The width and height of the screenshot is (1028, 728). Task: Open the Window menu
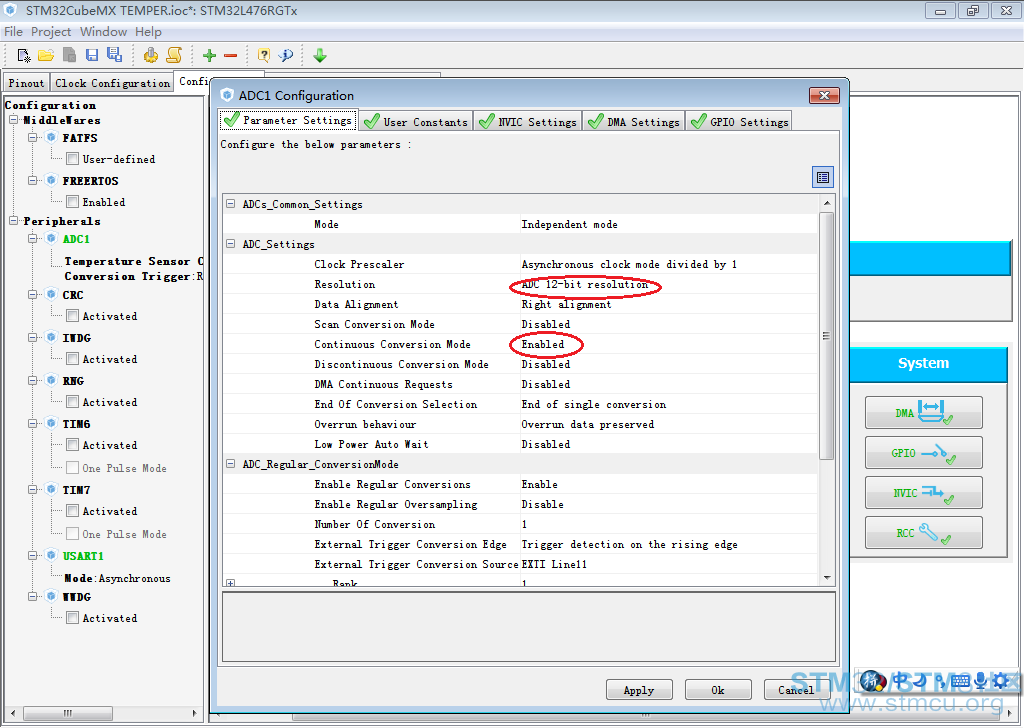pos(104,31)
